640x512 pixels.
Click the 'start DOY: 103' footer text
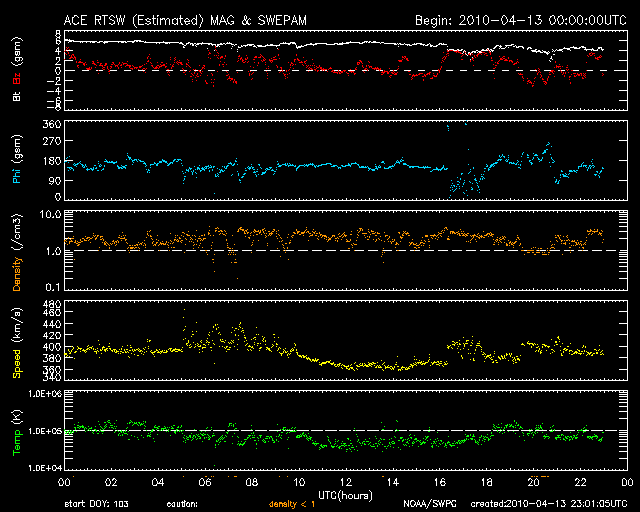coord(96,504)
